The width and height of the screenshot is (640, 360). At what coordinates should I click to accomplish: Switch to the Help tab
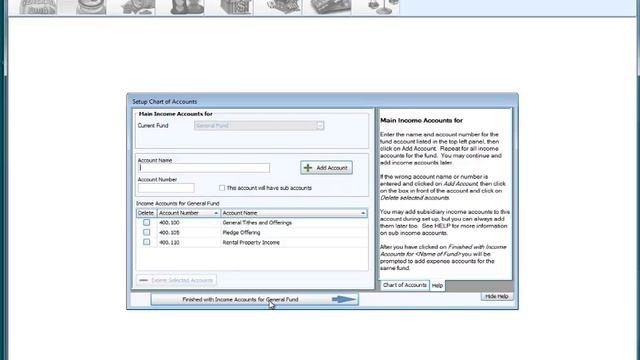[437, 285]
